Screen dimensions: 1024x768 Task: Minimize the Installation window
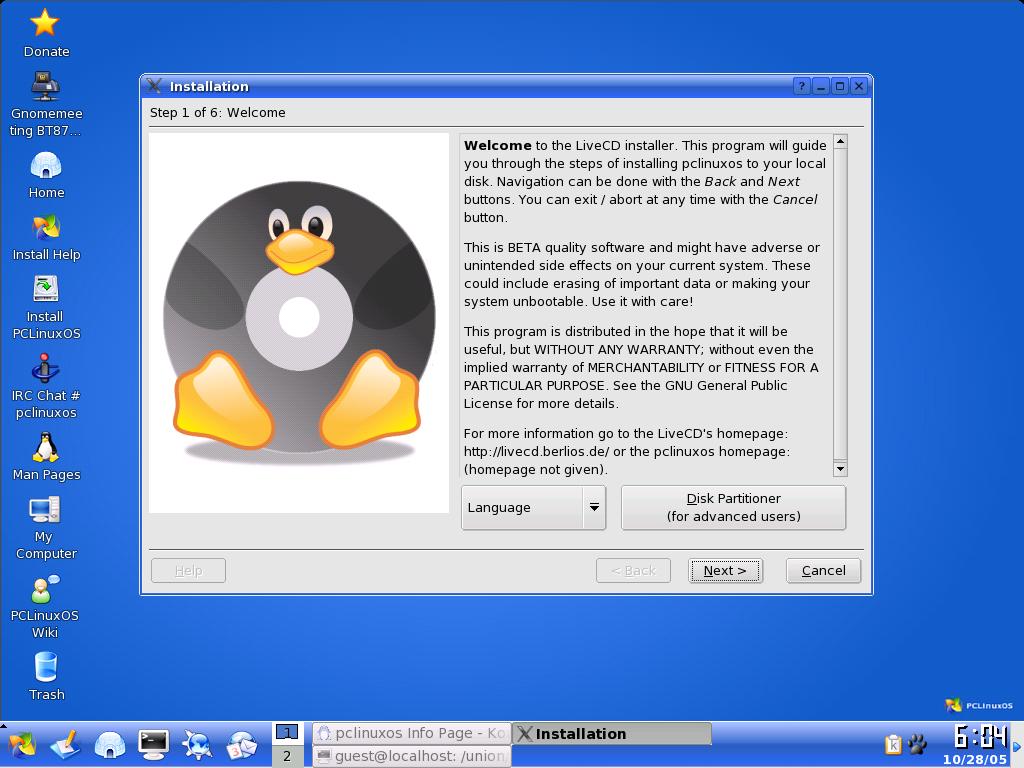click(822, 86)
